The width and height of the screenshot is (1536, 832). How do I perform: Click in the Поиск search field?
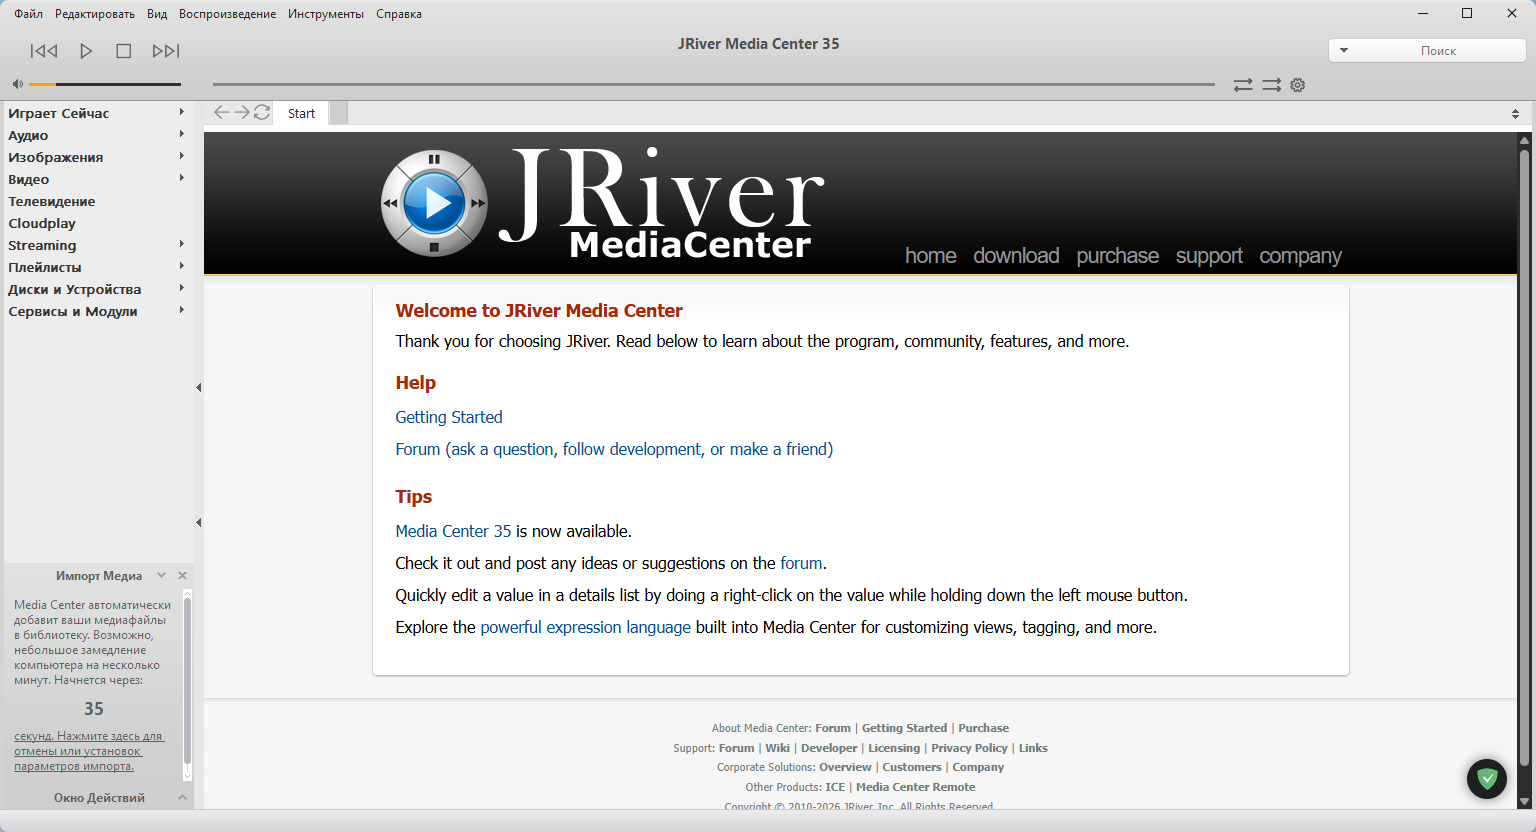(x=1438, y=51)
